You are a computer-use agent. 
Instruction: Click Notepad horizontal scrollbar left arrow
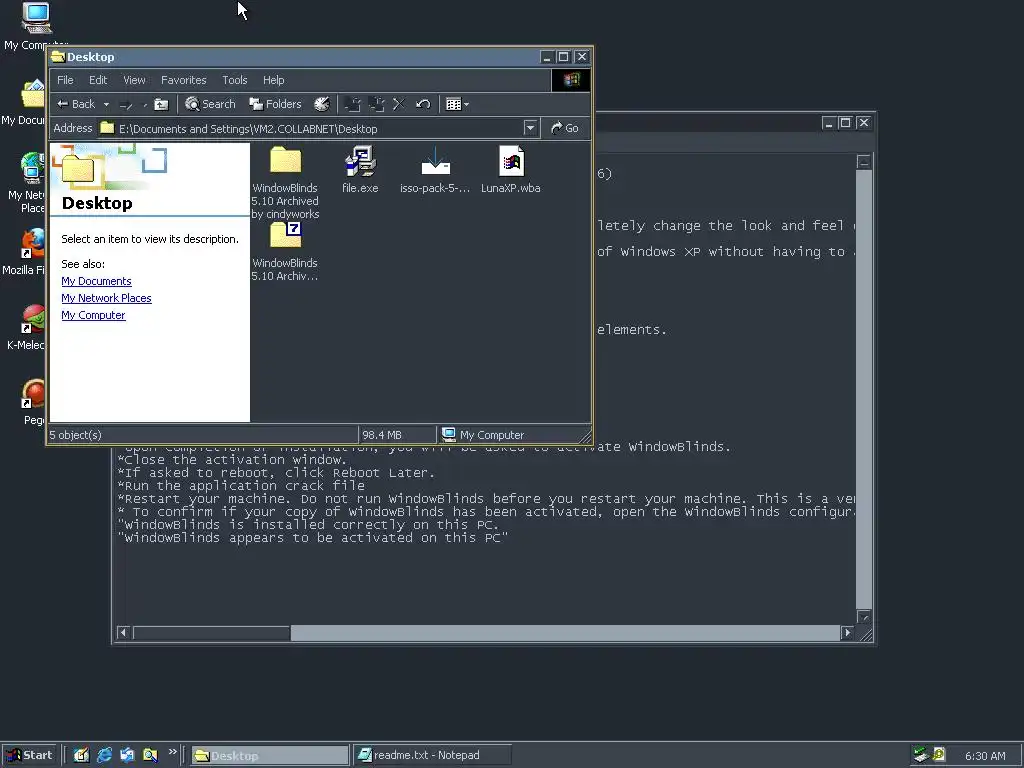[x=123, y=632]
